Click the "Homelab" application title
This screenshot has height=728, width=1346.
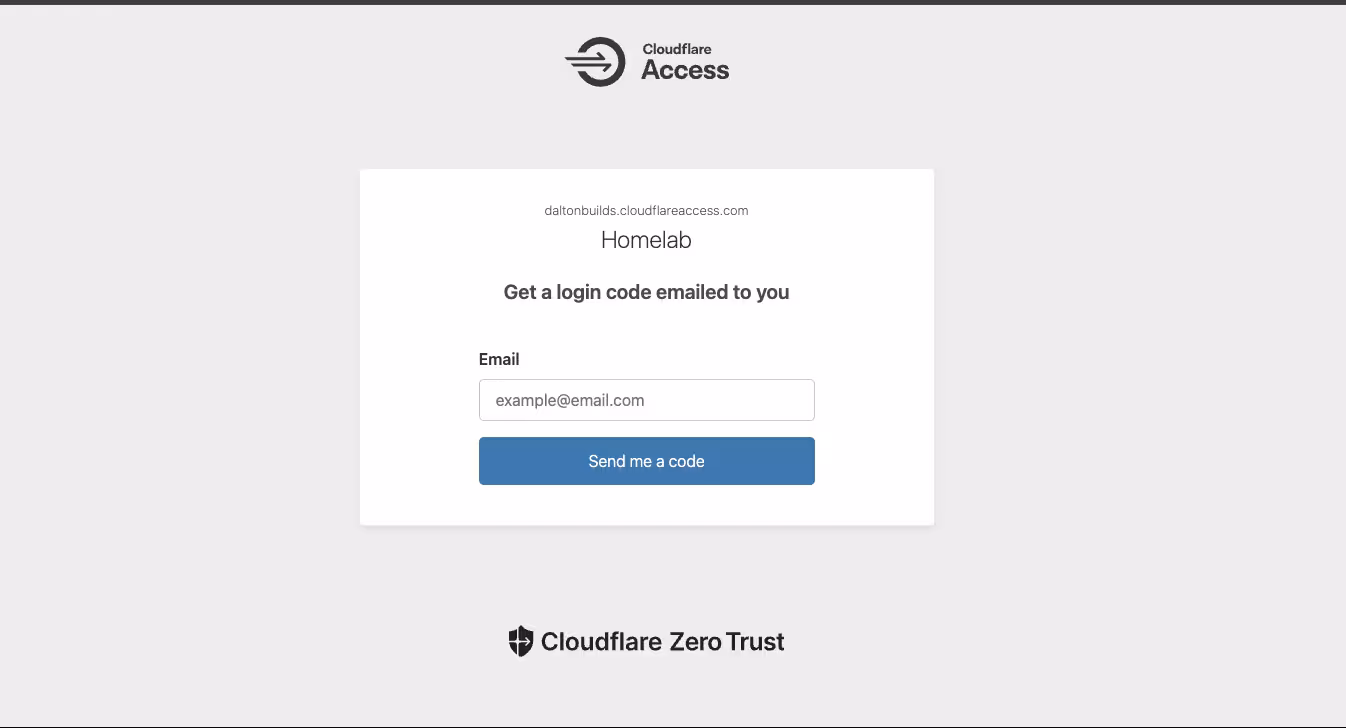click(x=646, y=240)
